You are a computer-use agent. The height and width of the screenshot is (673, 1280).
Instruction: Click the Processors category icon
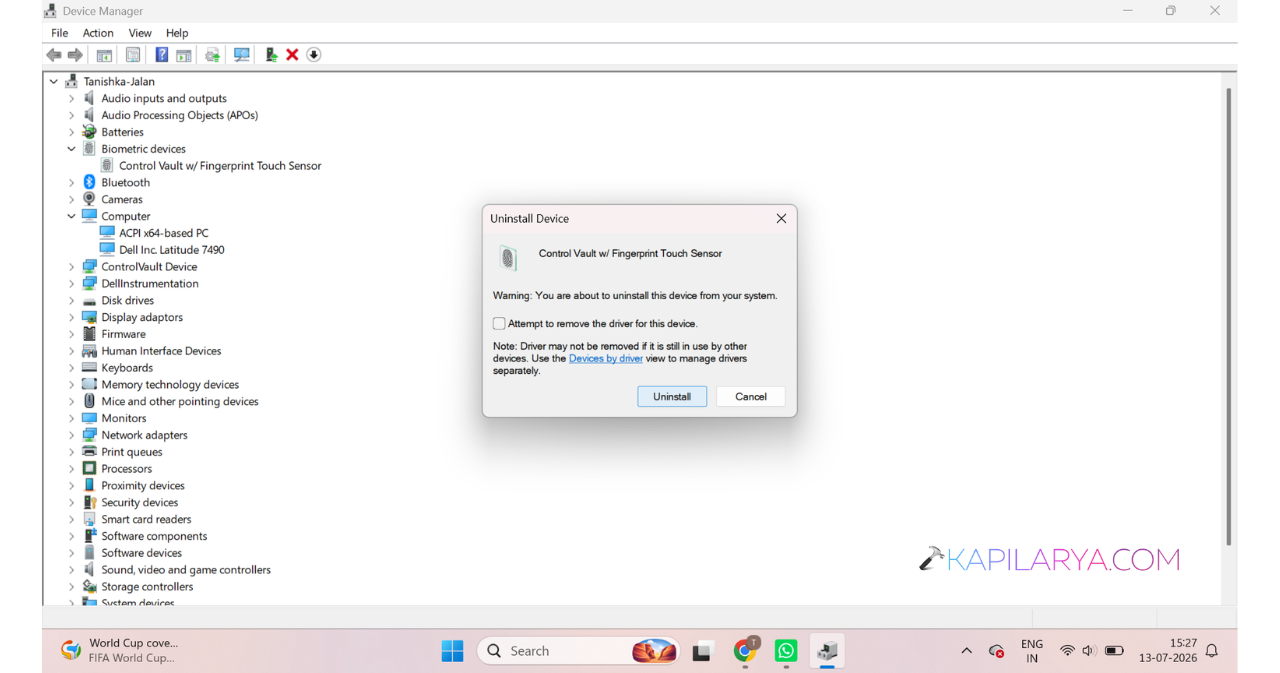89,468
